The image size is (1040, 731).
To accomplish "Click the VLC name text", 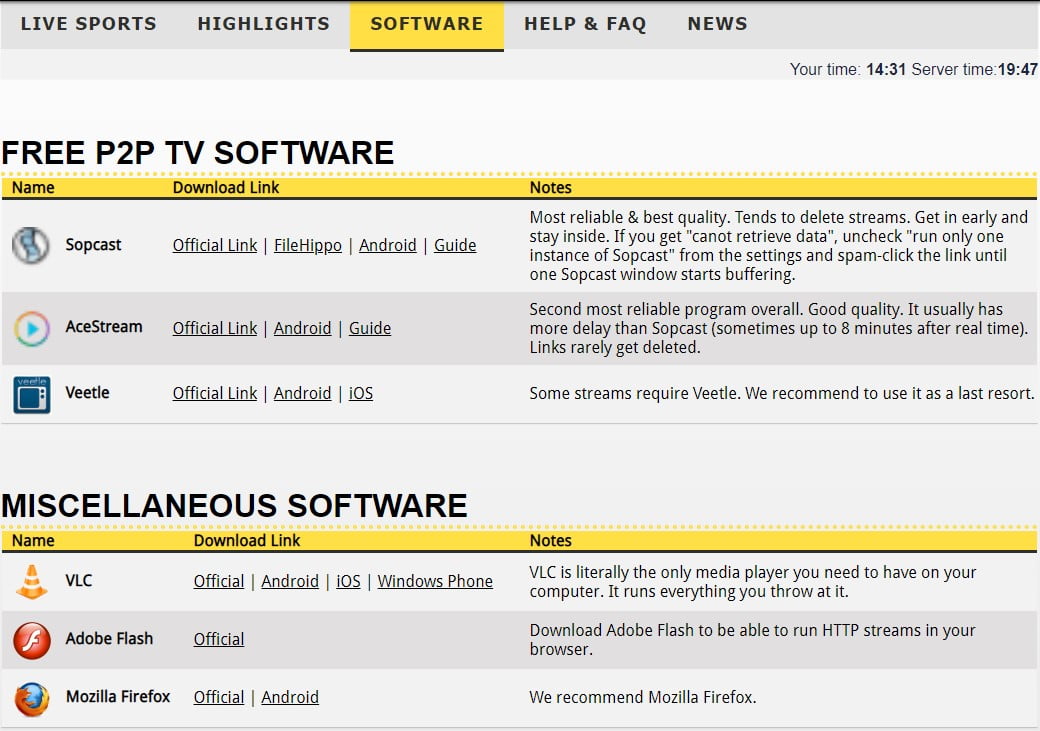I will click(79, 580).
